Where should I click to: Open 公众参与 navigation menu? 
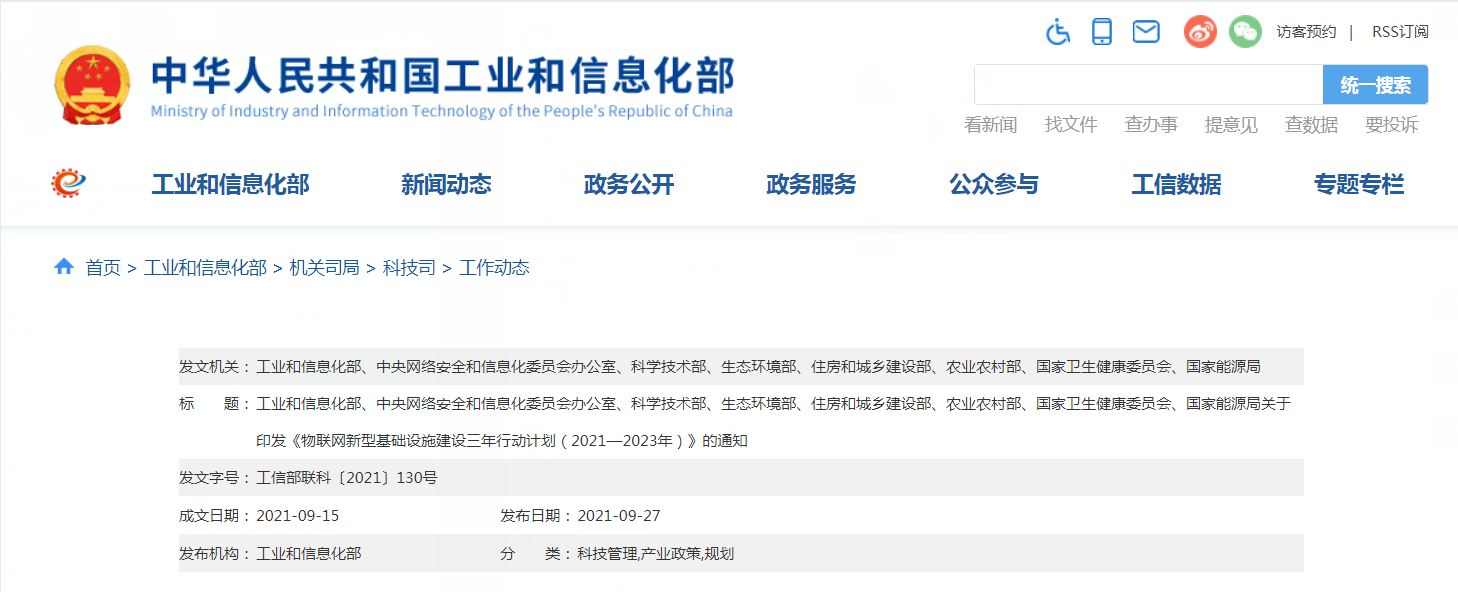pos(994,184)
